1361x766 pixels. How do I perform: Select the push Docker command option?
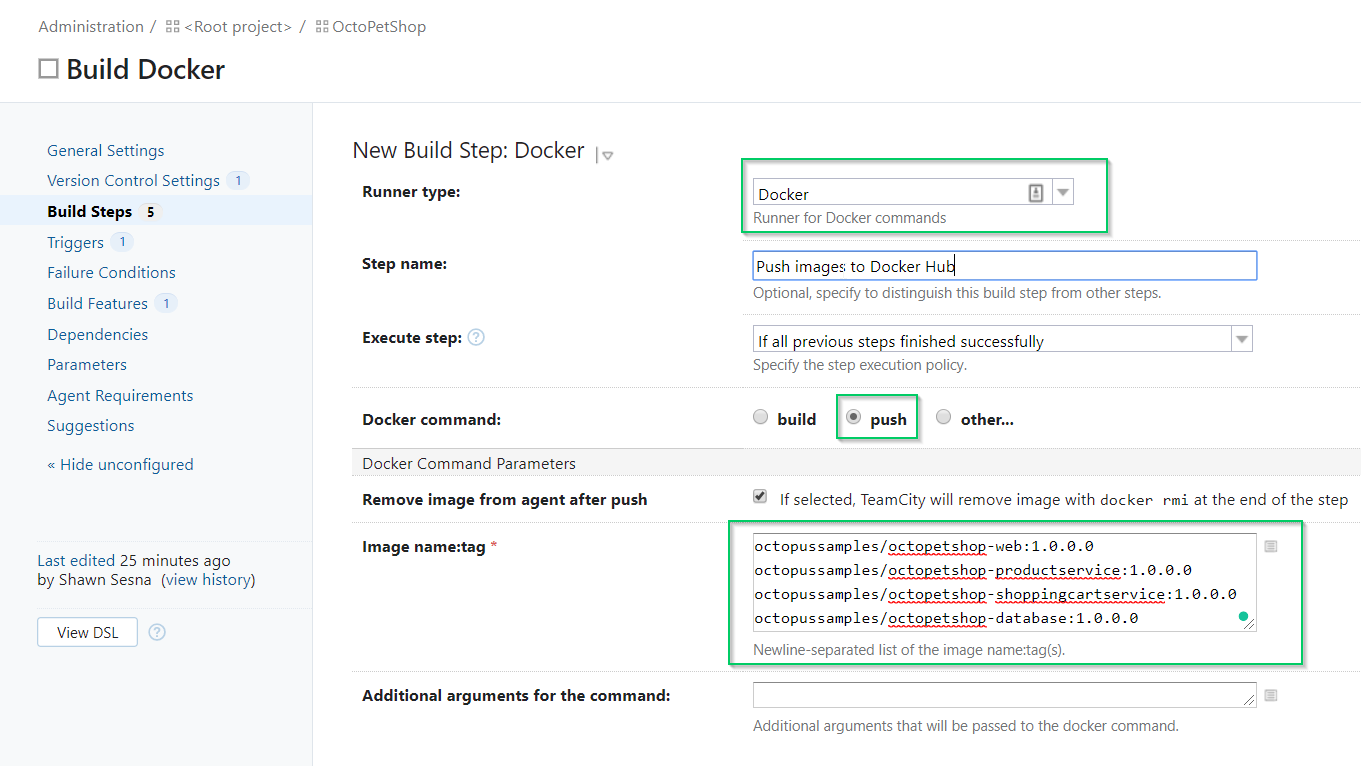coord(854,418)
